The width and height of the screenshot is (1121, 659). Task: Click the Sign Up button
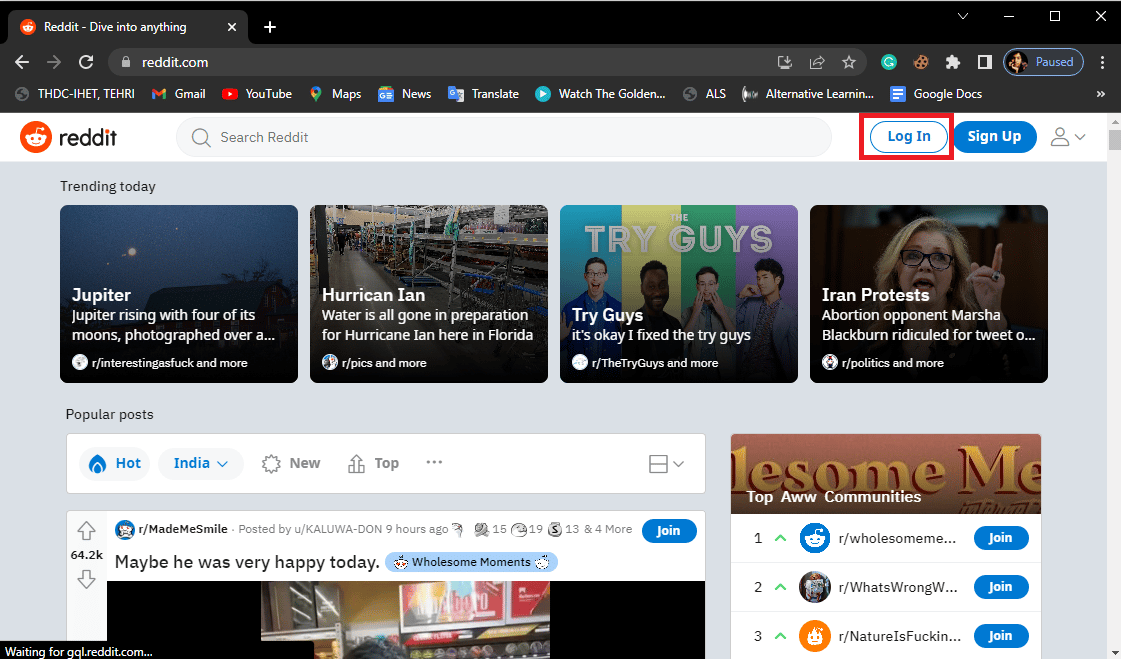coord(994,137)
